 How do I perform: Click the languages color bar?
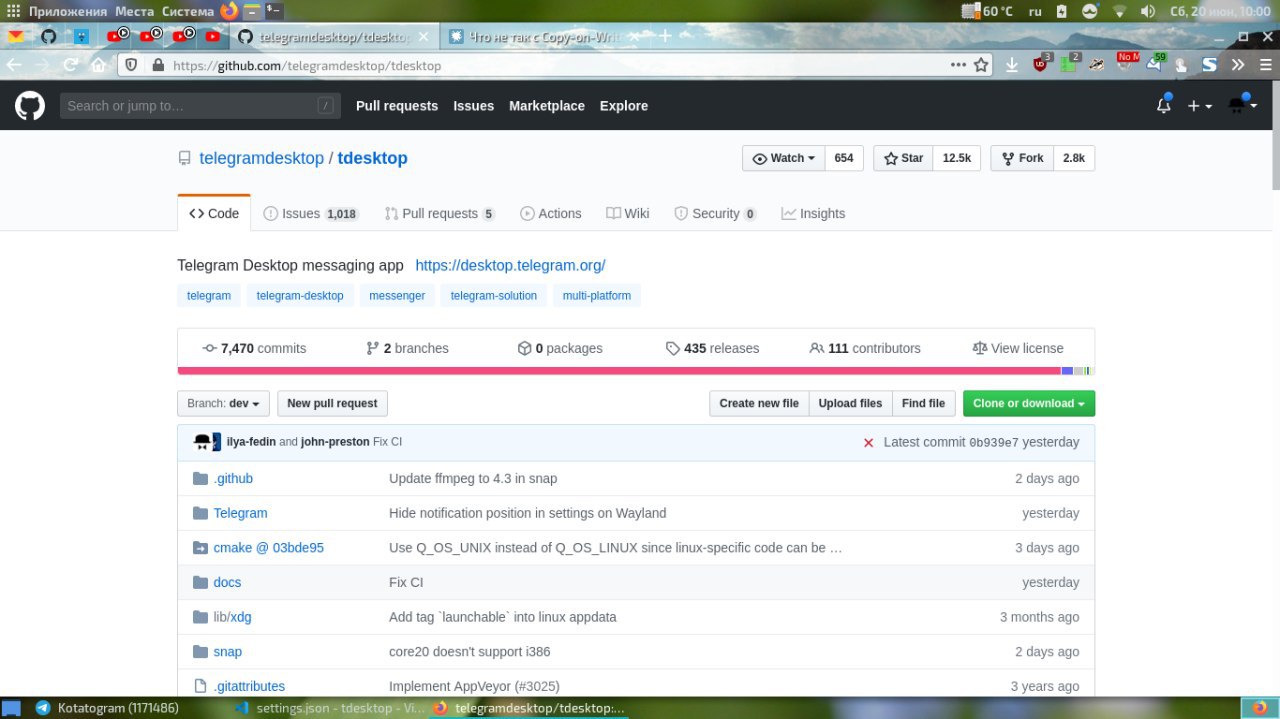[636, 371]
